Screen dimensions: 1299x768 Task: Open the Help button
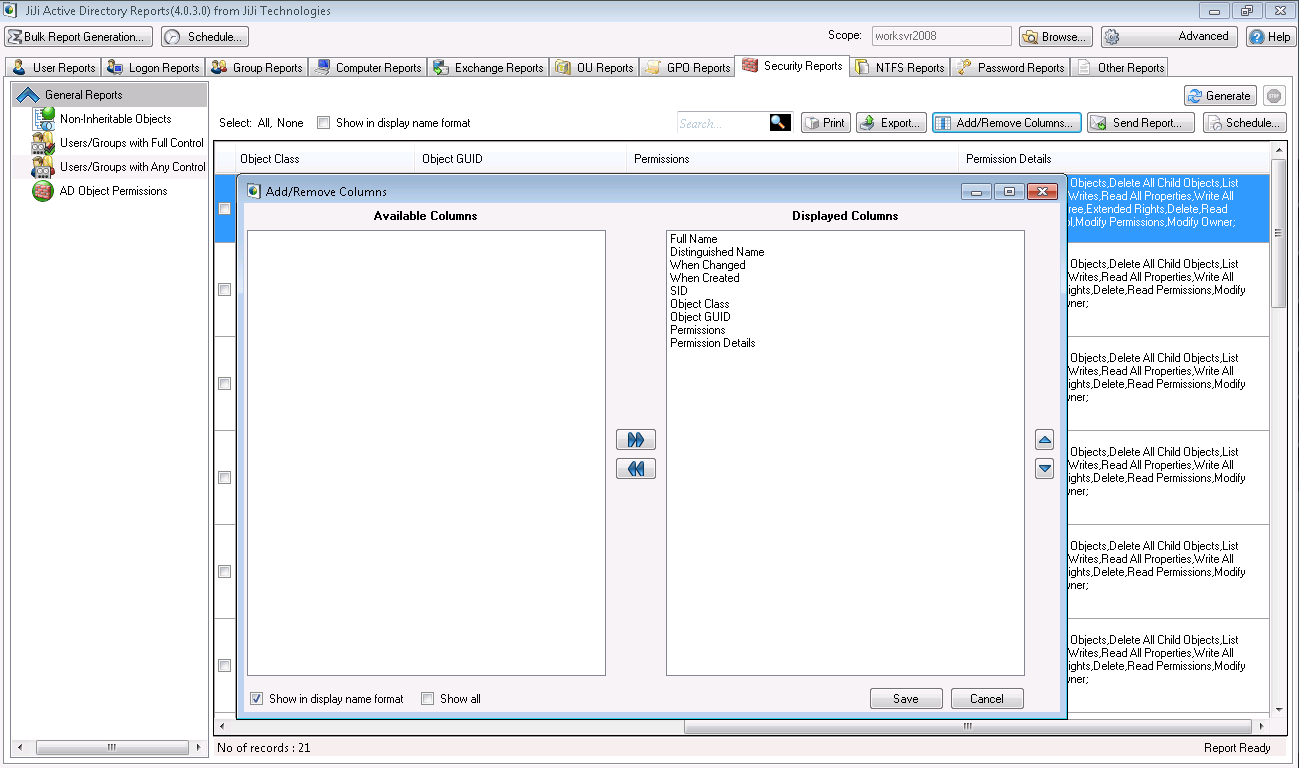[1270, 37]
